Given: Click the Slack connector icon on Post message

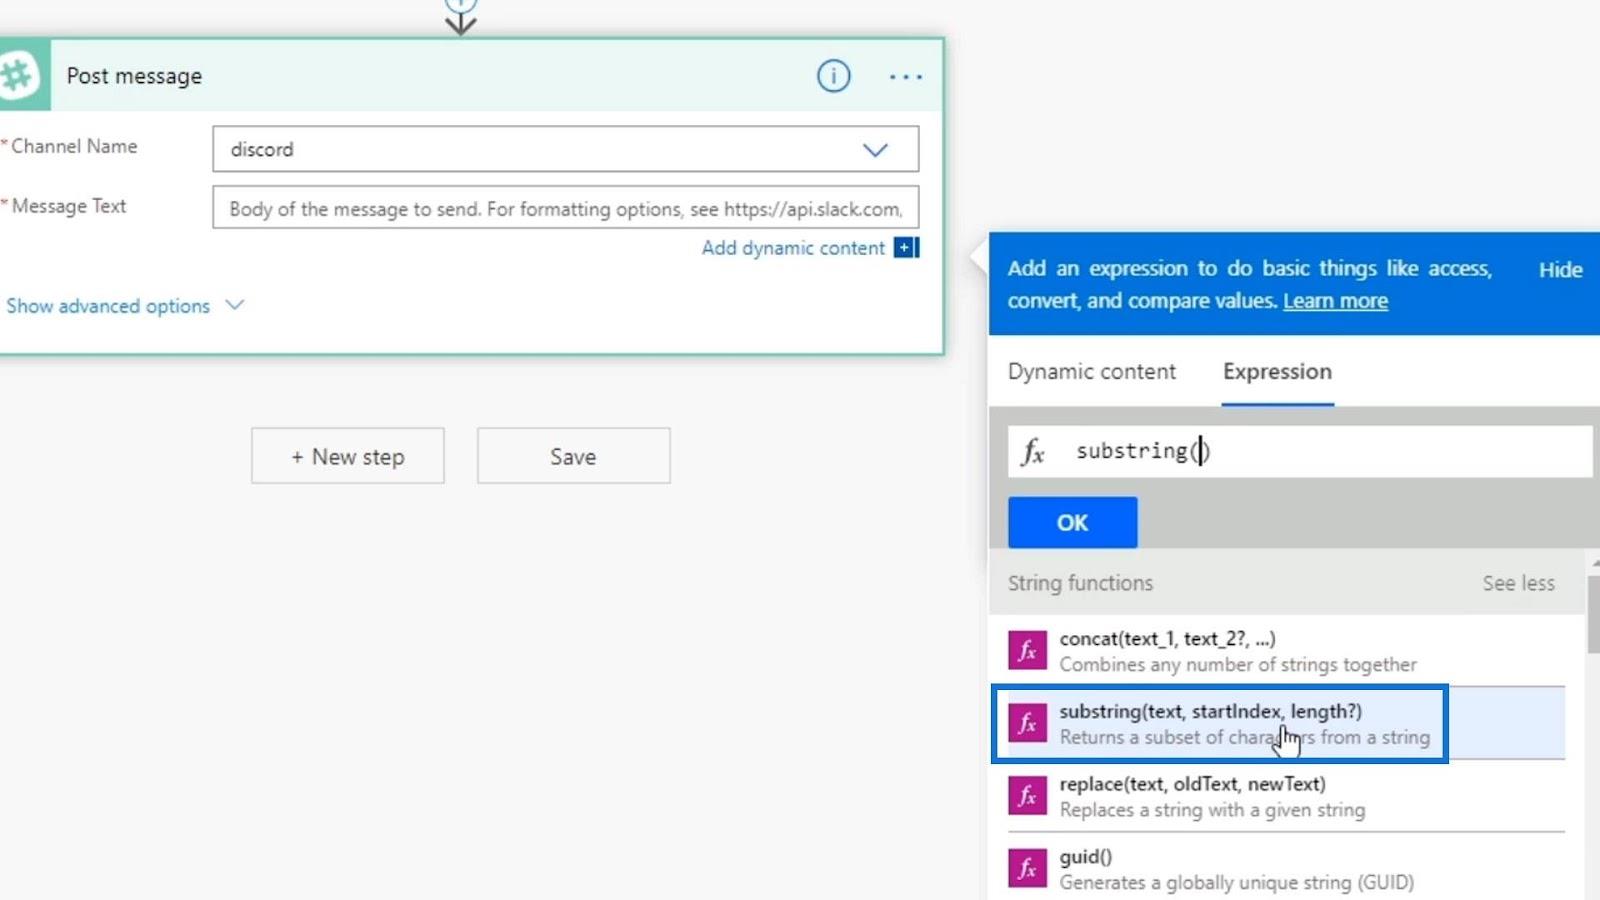Looking at the screenshot, I should [x=18, y=76].
